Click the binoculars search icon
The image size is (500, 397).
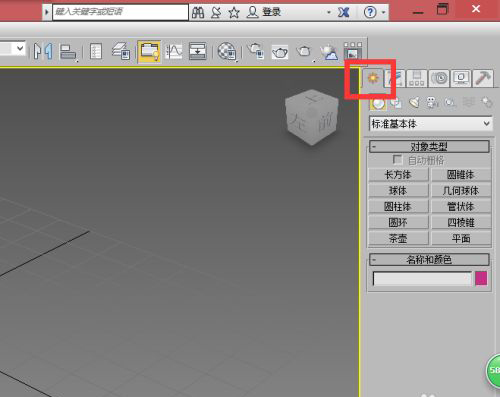pyautogui.click(x=198, y=13)
